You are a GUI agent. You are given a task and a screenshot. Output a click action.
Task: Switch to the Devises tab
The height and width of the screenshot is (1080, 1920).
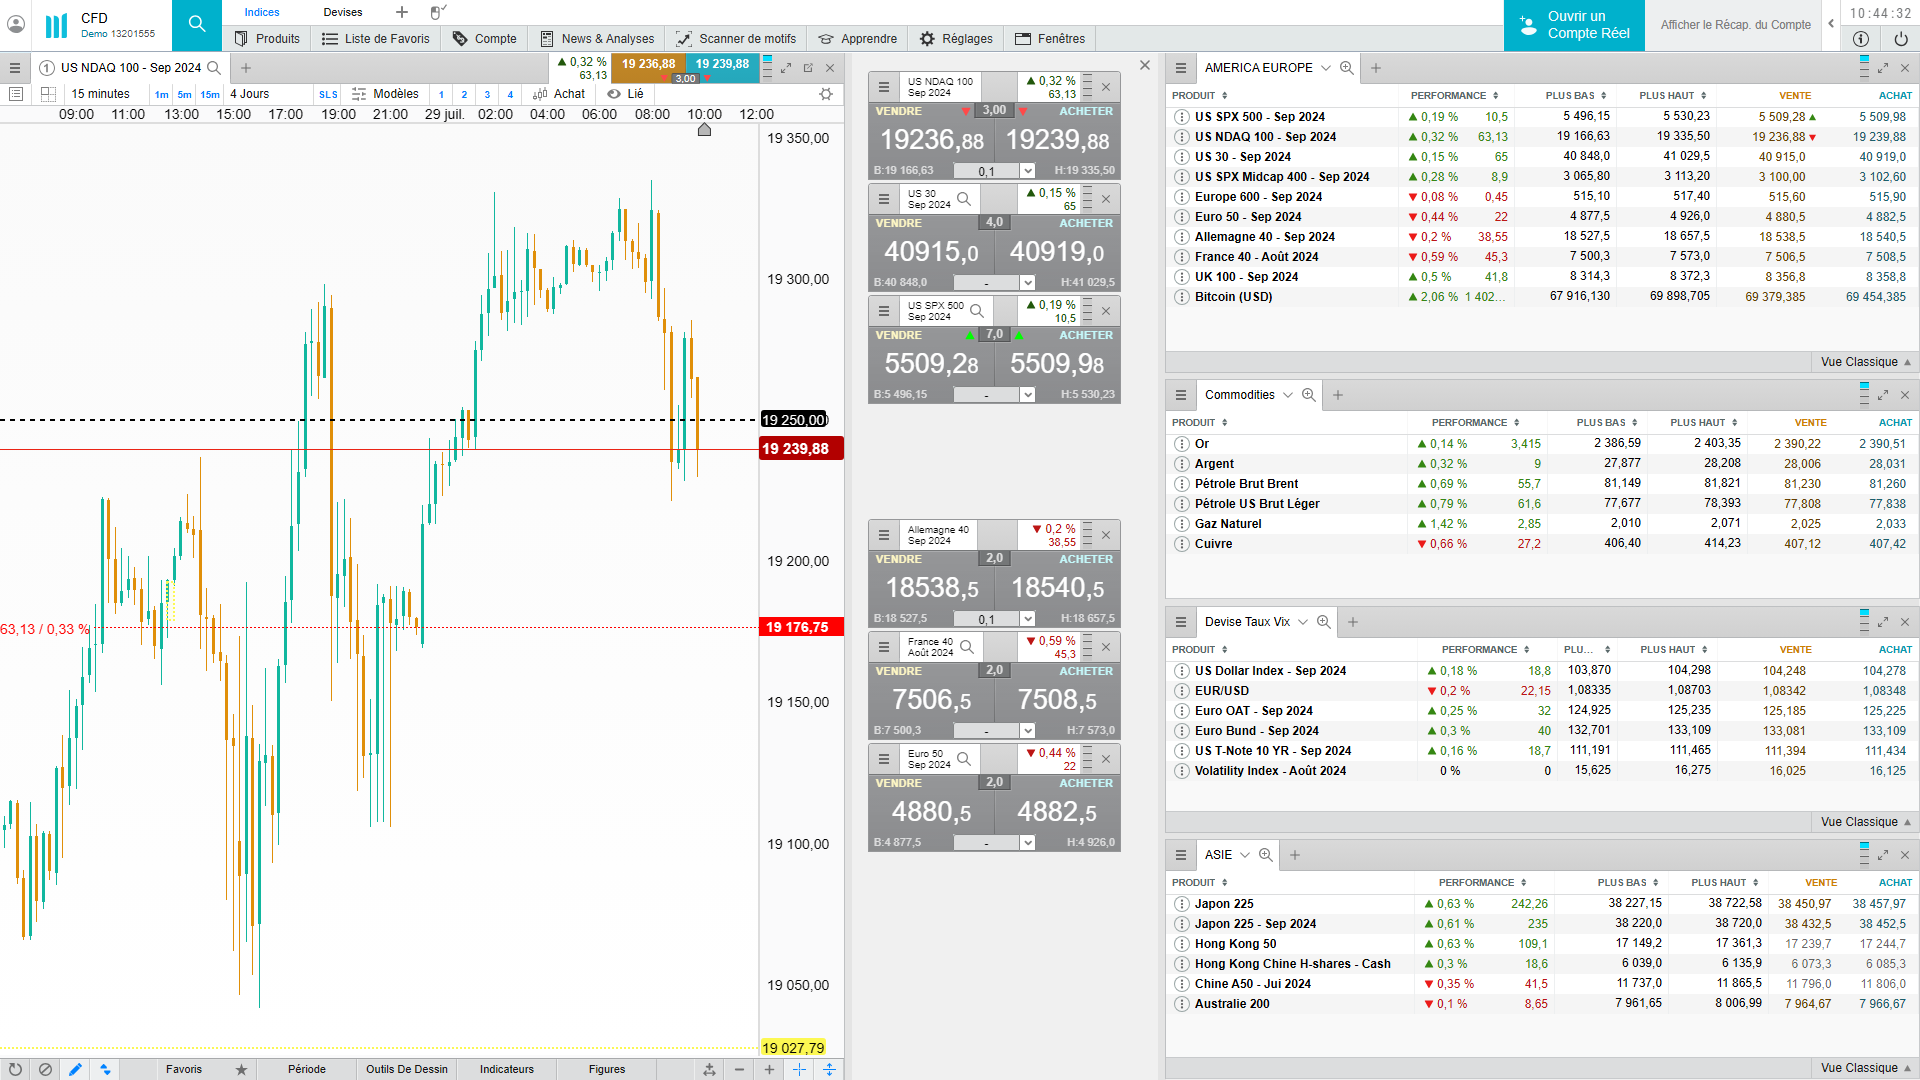(x=343, y=12)
